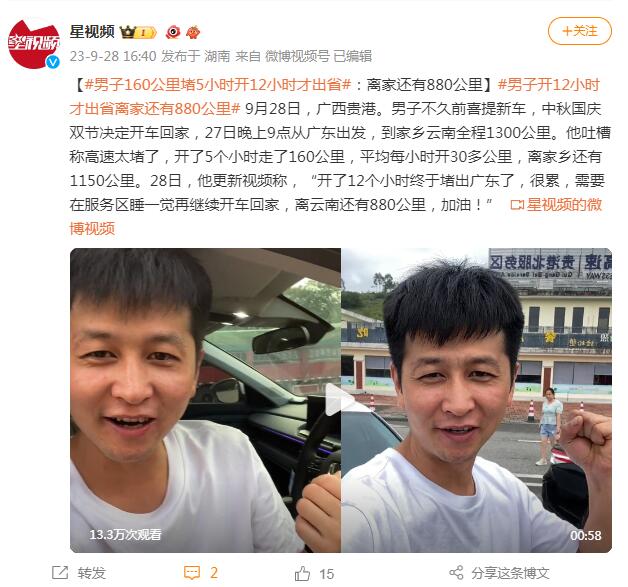Click the red eye Weibo badge icon
628x587 pixels.
click(173, 32)
